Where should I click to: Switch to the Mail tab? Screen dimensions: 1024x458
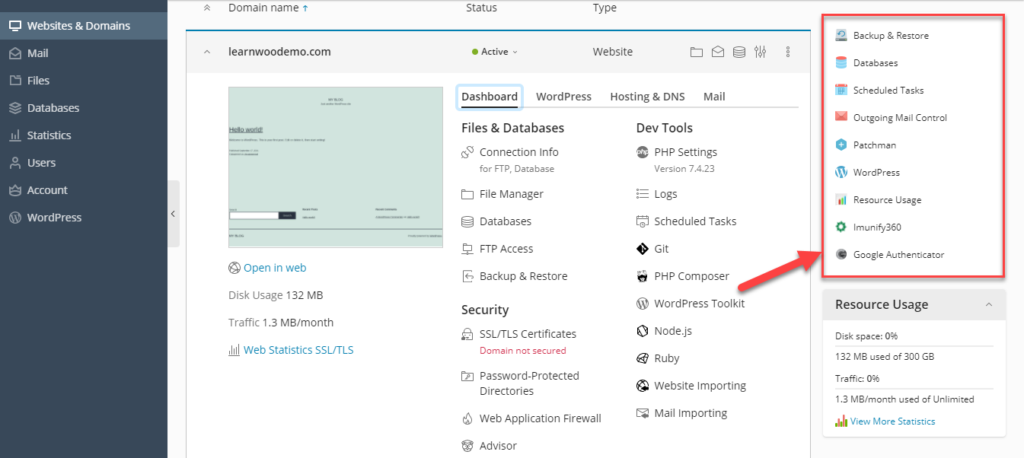[714, 97]
